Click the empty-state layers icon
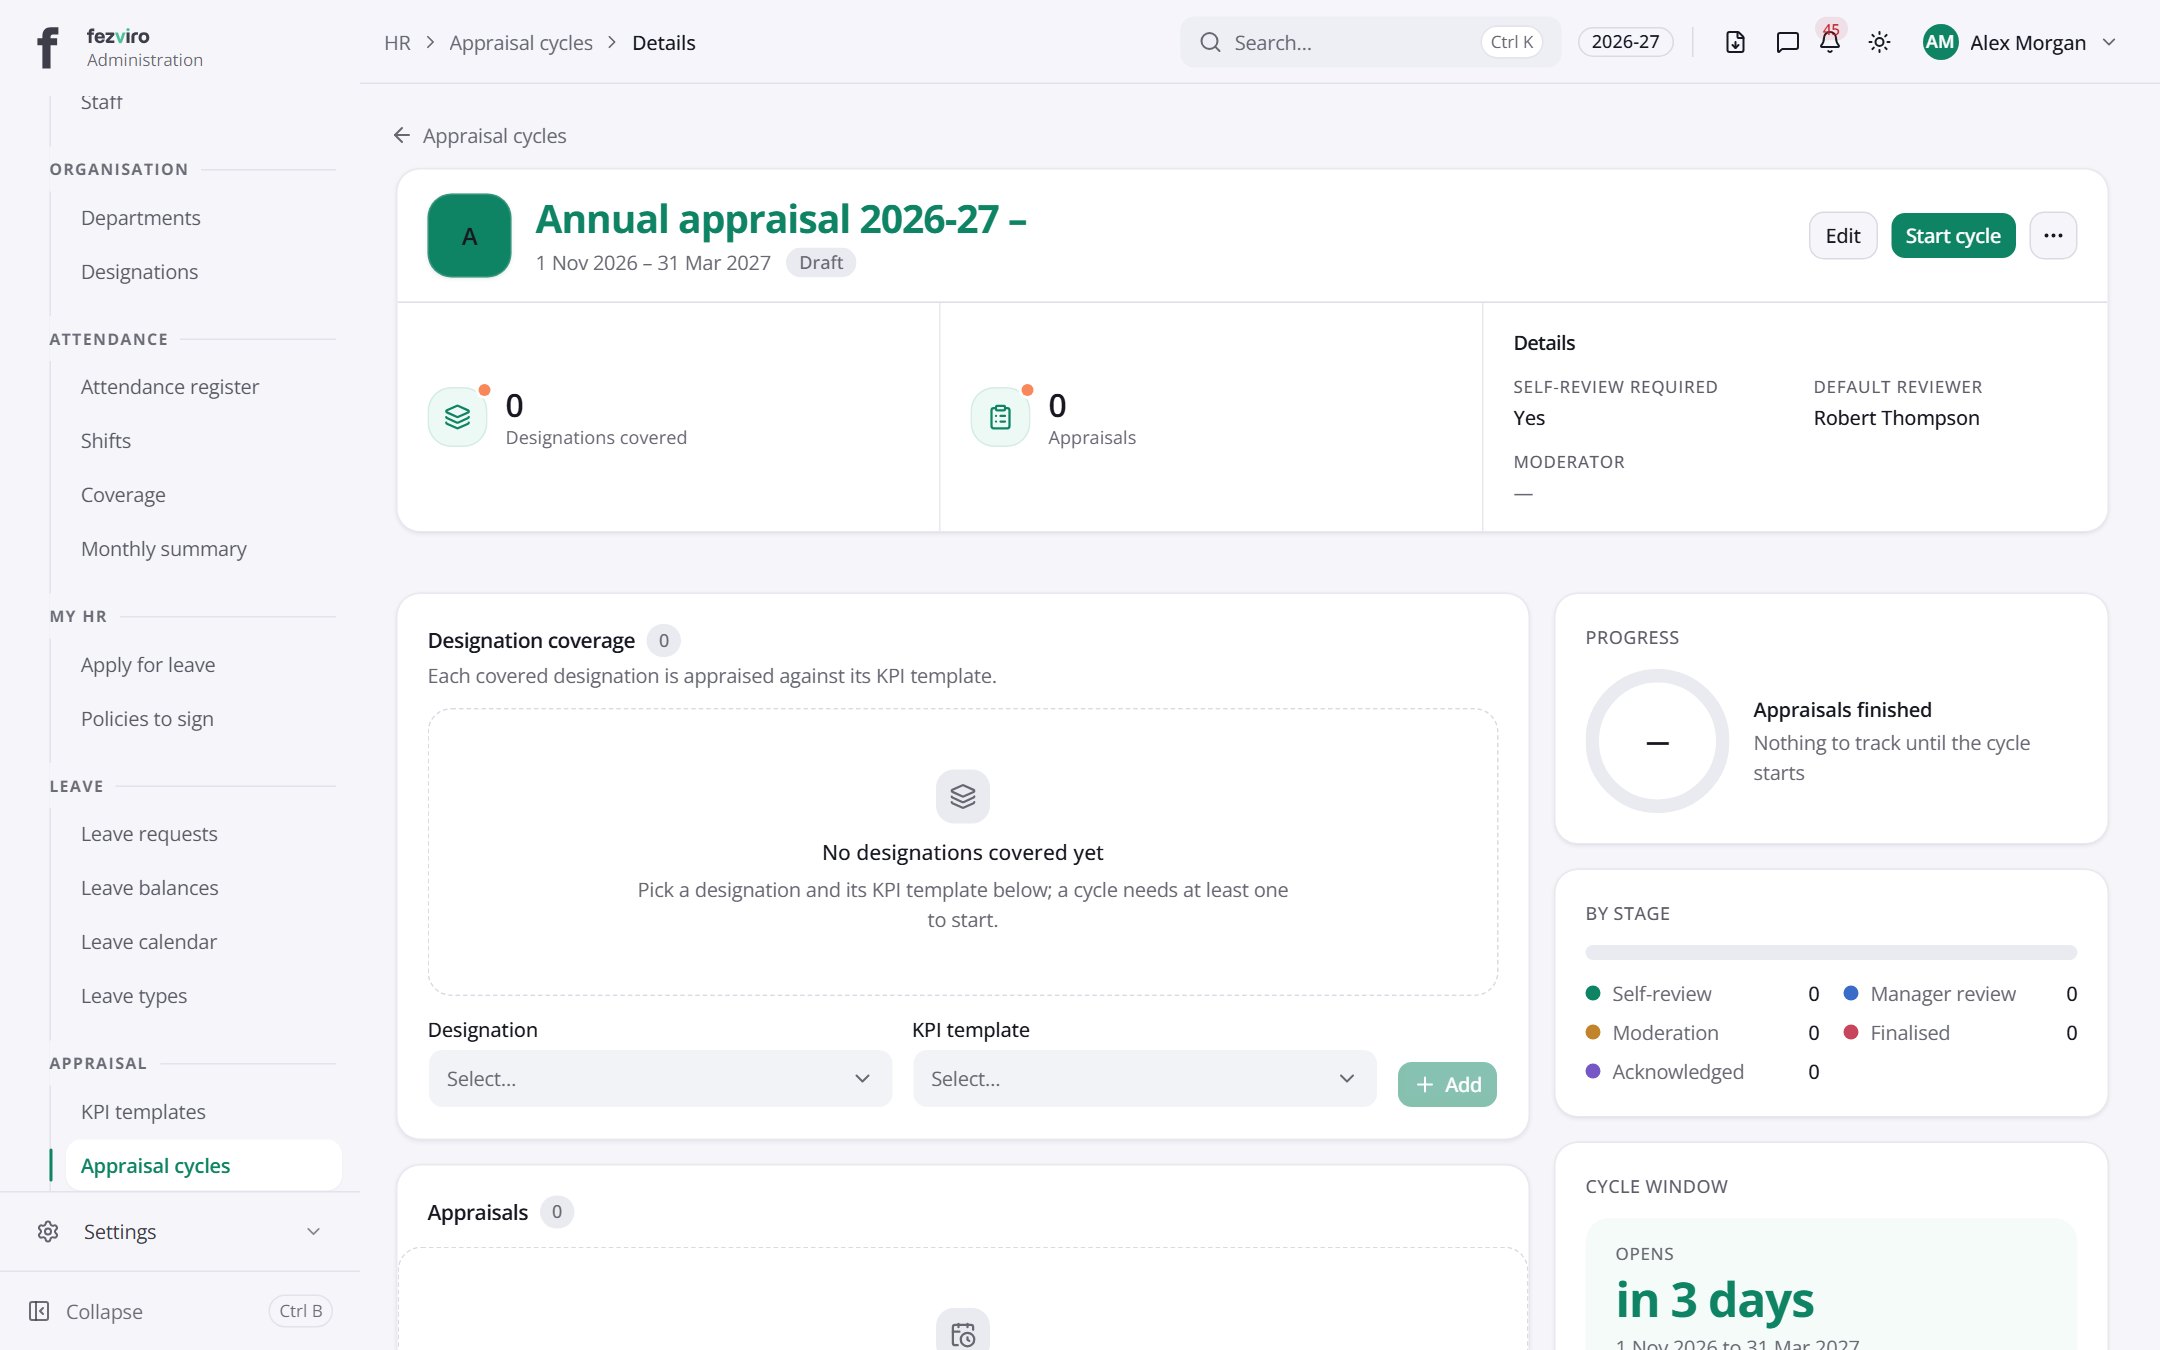The image size is (2160, 1350). pos(962,796)
